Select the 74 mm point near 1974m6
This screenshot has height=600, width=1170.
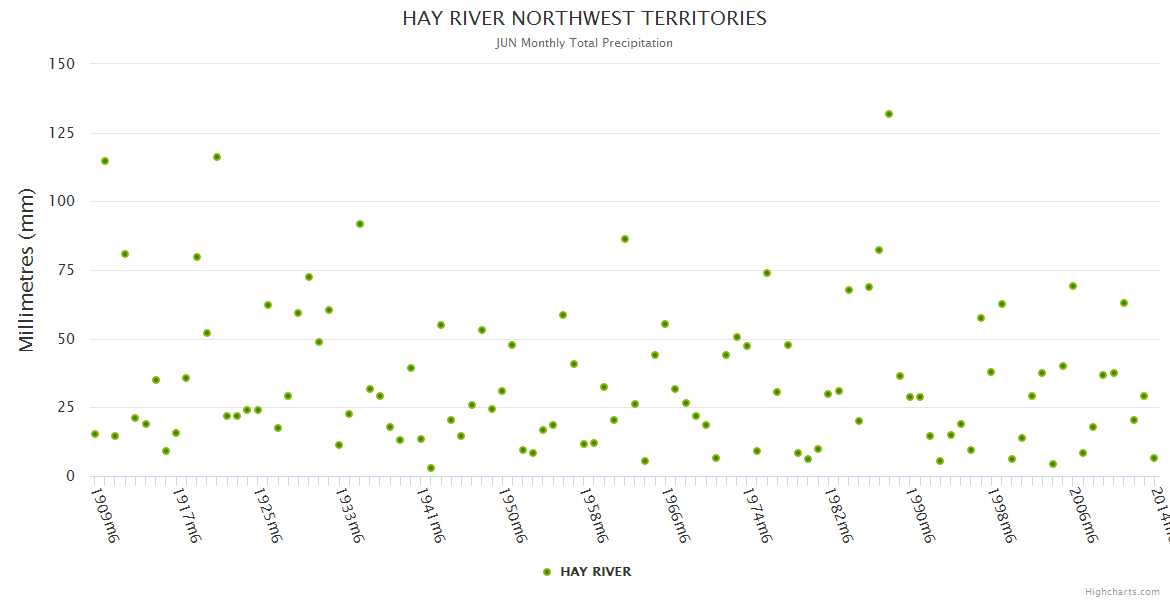767,273
